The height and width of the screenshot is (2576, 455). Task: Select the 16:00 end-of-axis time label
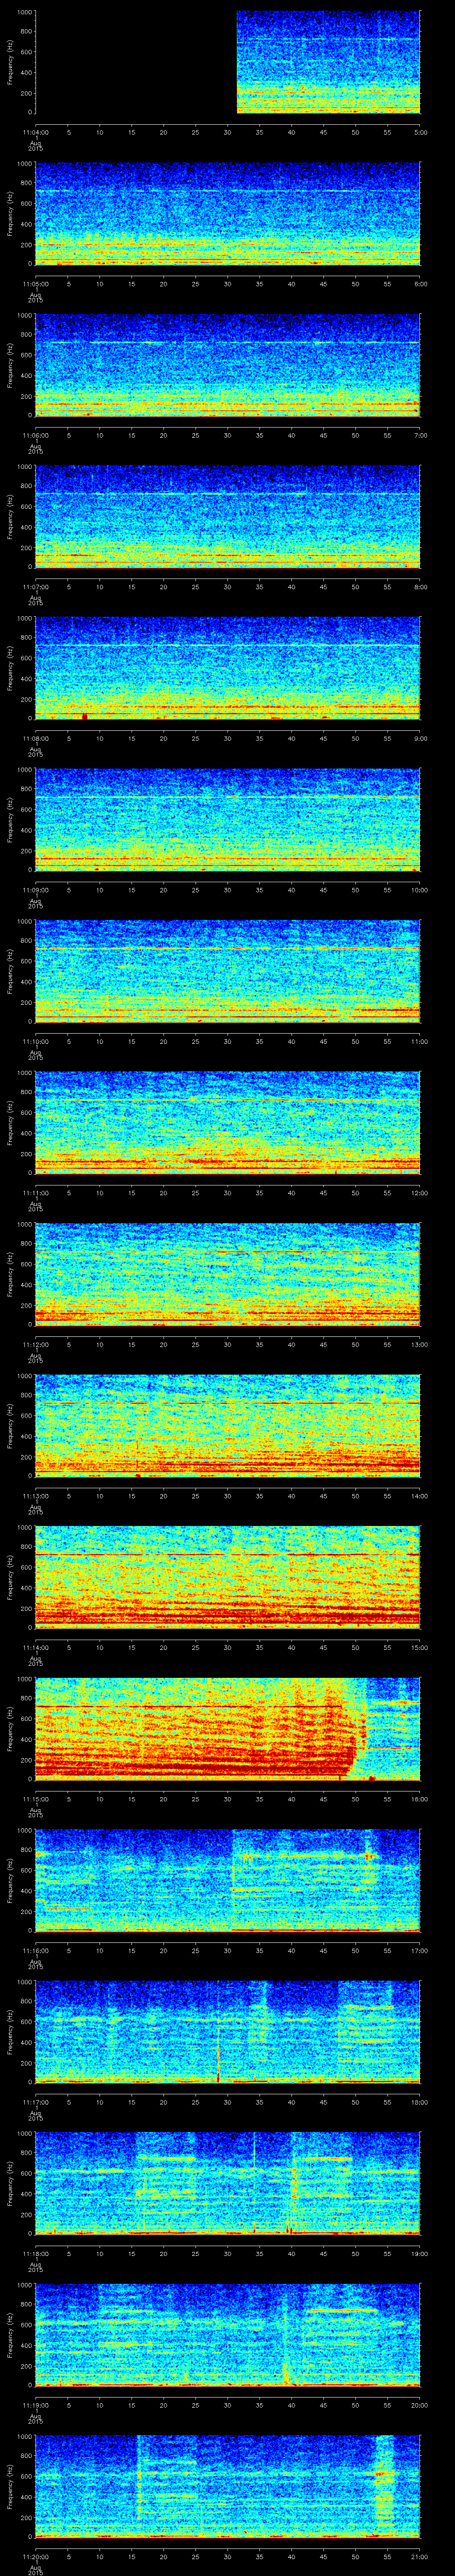pos(420,1799)
